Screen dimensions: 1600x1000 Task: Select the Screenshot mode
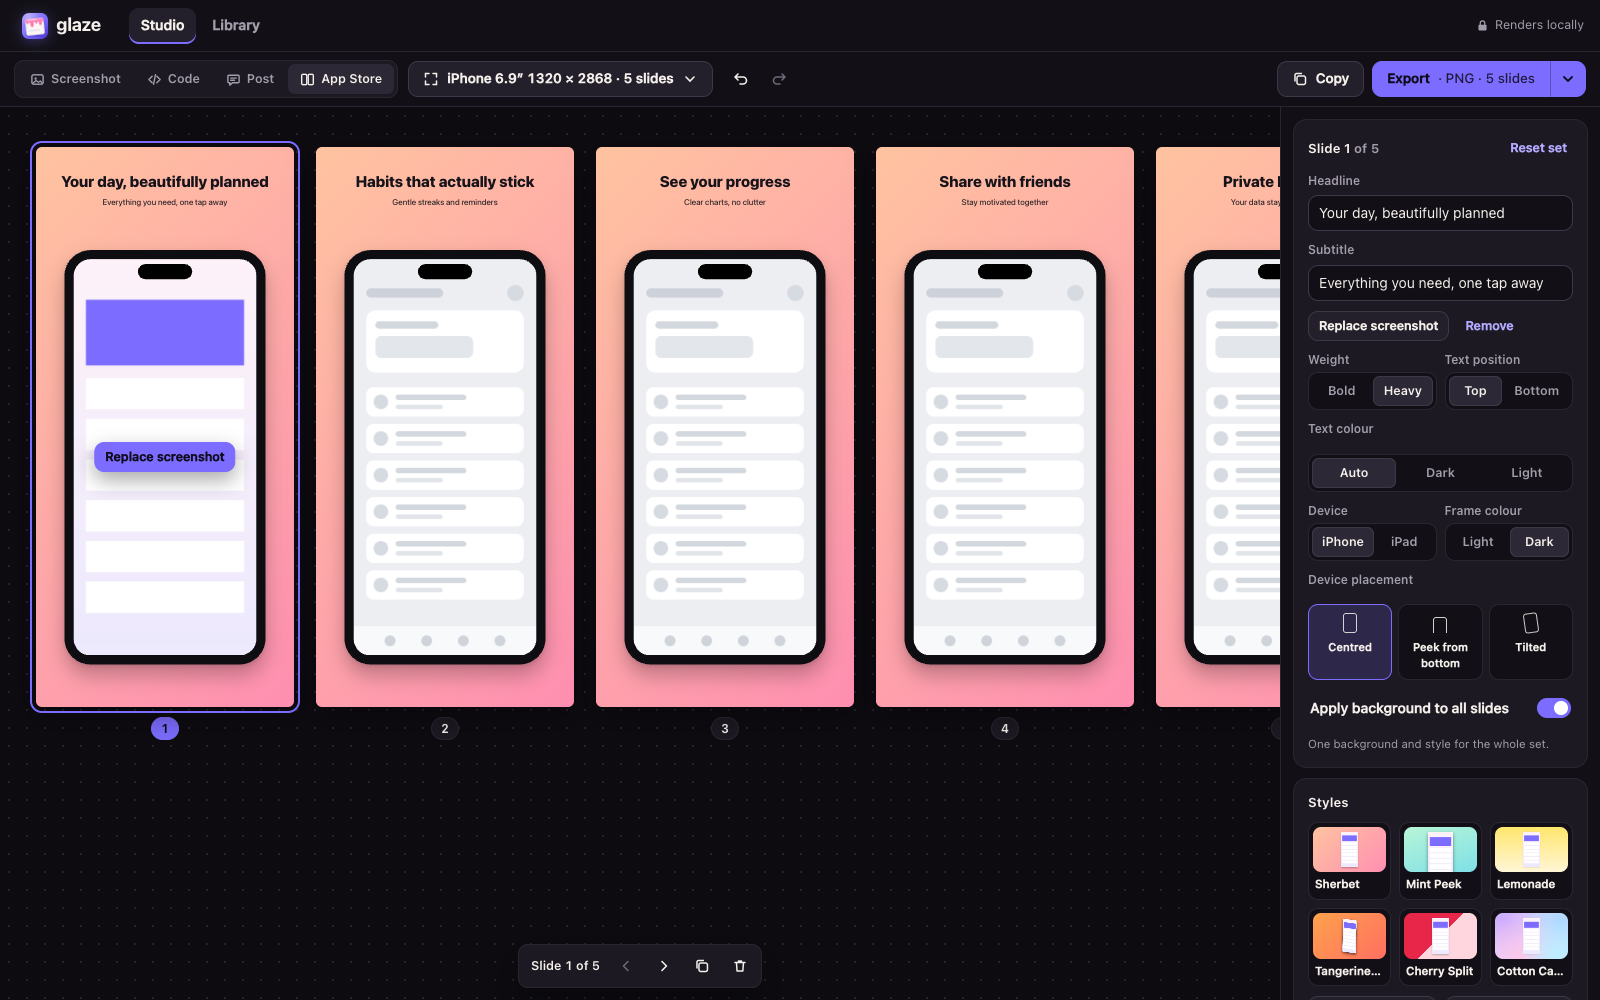click(x=76, y=79)
